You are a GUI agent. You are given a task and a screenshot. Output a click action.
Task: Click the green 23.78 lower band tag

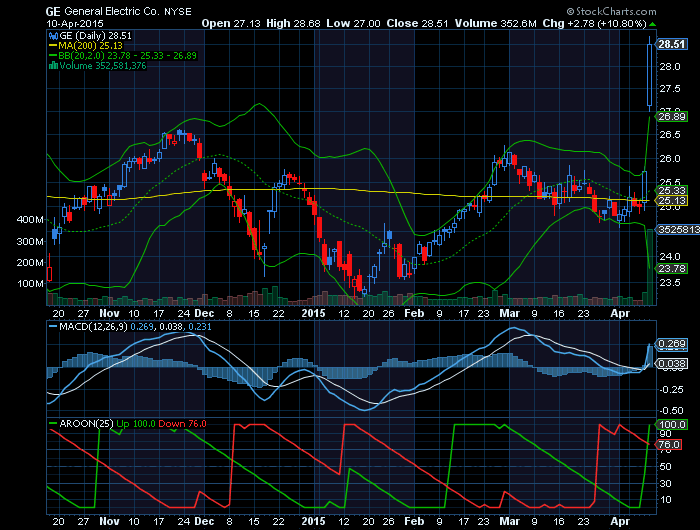pos(672,268)
